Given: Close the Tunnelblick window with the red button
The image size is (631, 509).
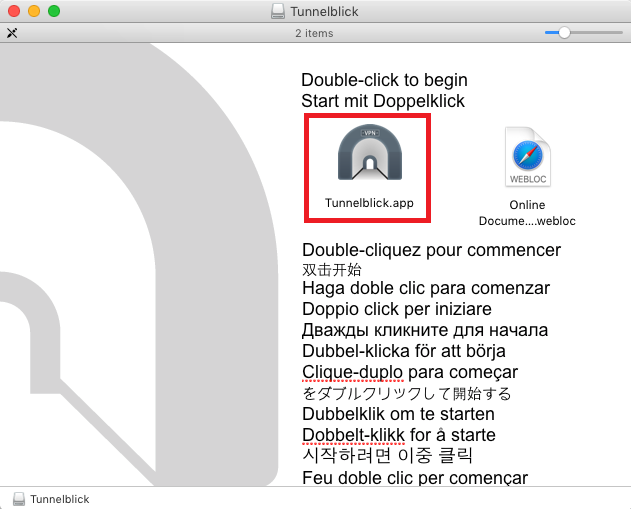Looking at the screenshot, I should (x=14, y=11).
